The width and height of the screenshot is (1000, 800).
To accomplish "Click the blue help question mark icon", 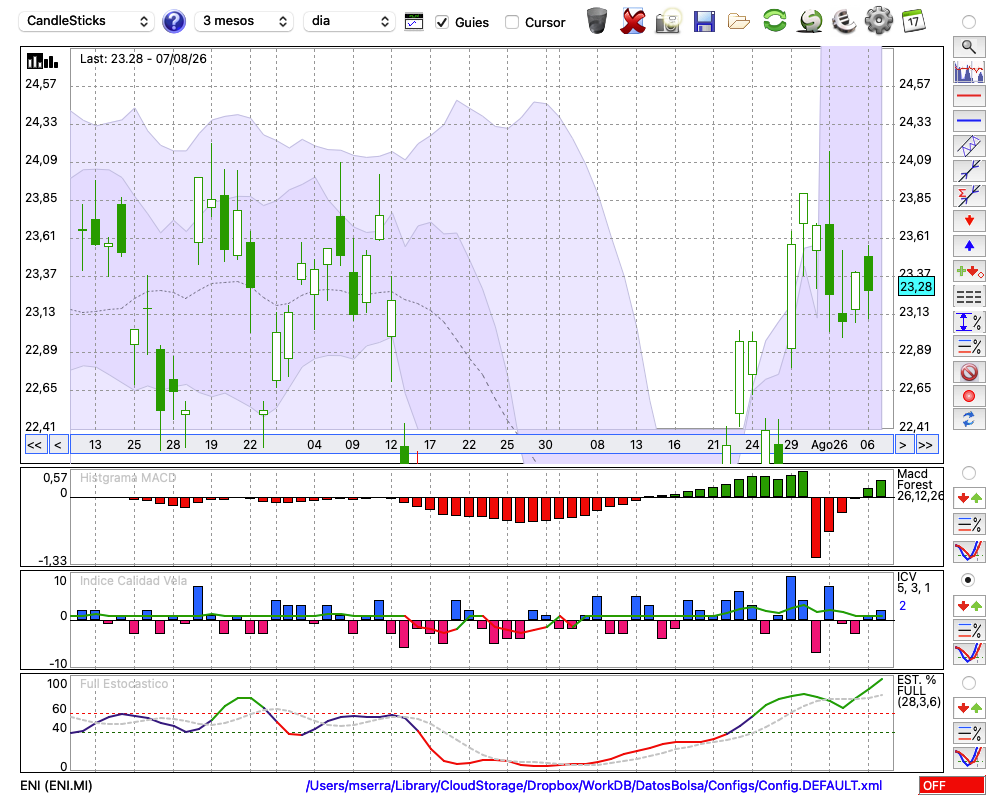I will tap(173, 21).
